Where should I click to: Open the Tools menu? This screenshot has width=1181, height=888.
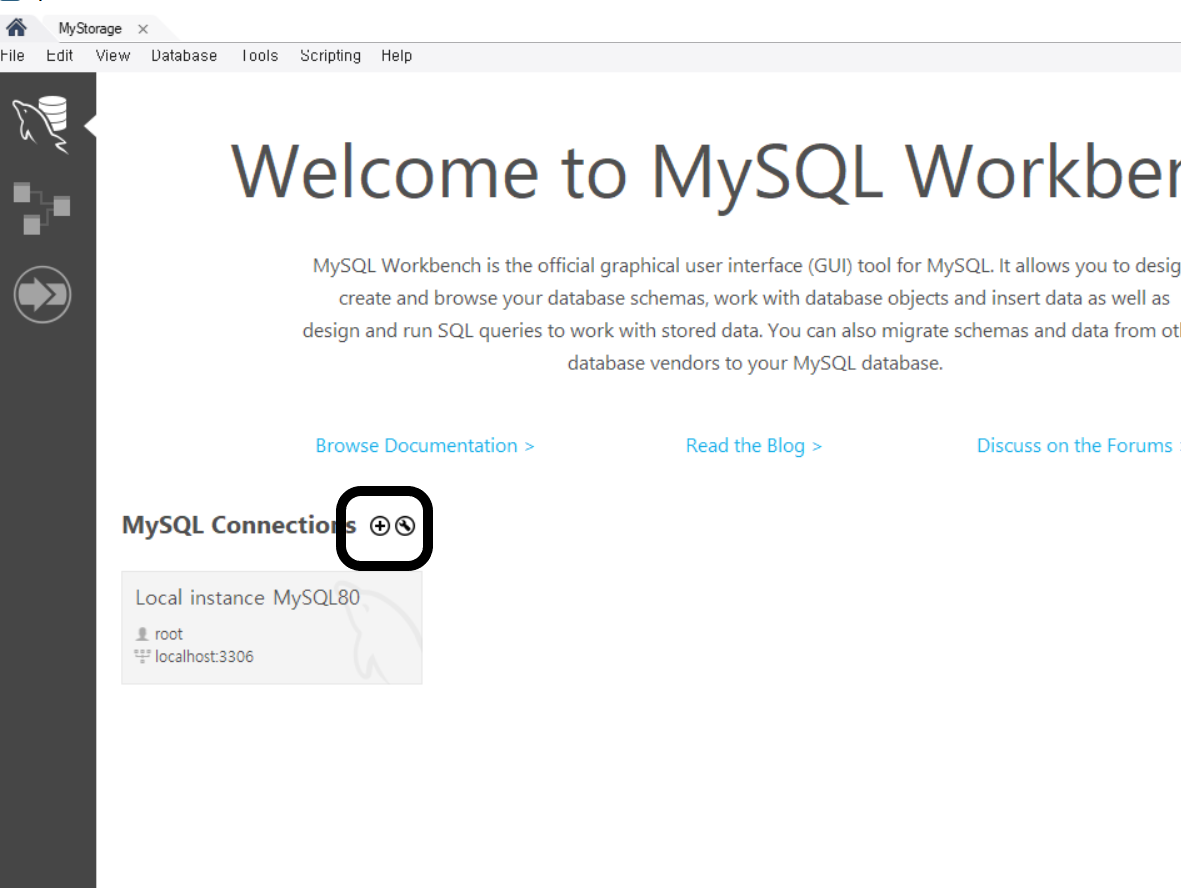click(260, 56)
